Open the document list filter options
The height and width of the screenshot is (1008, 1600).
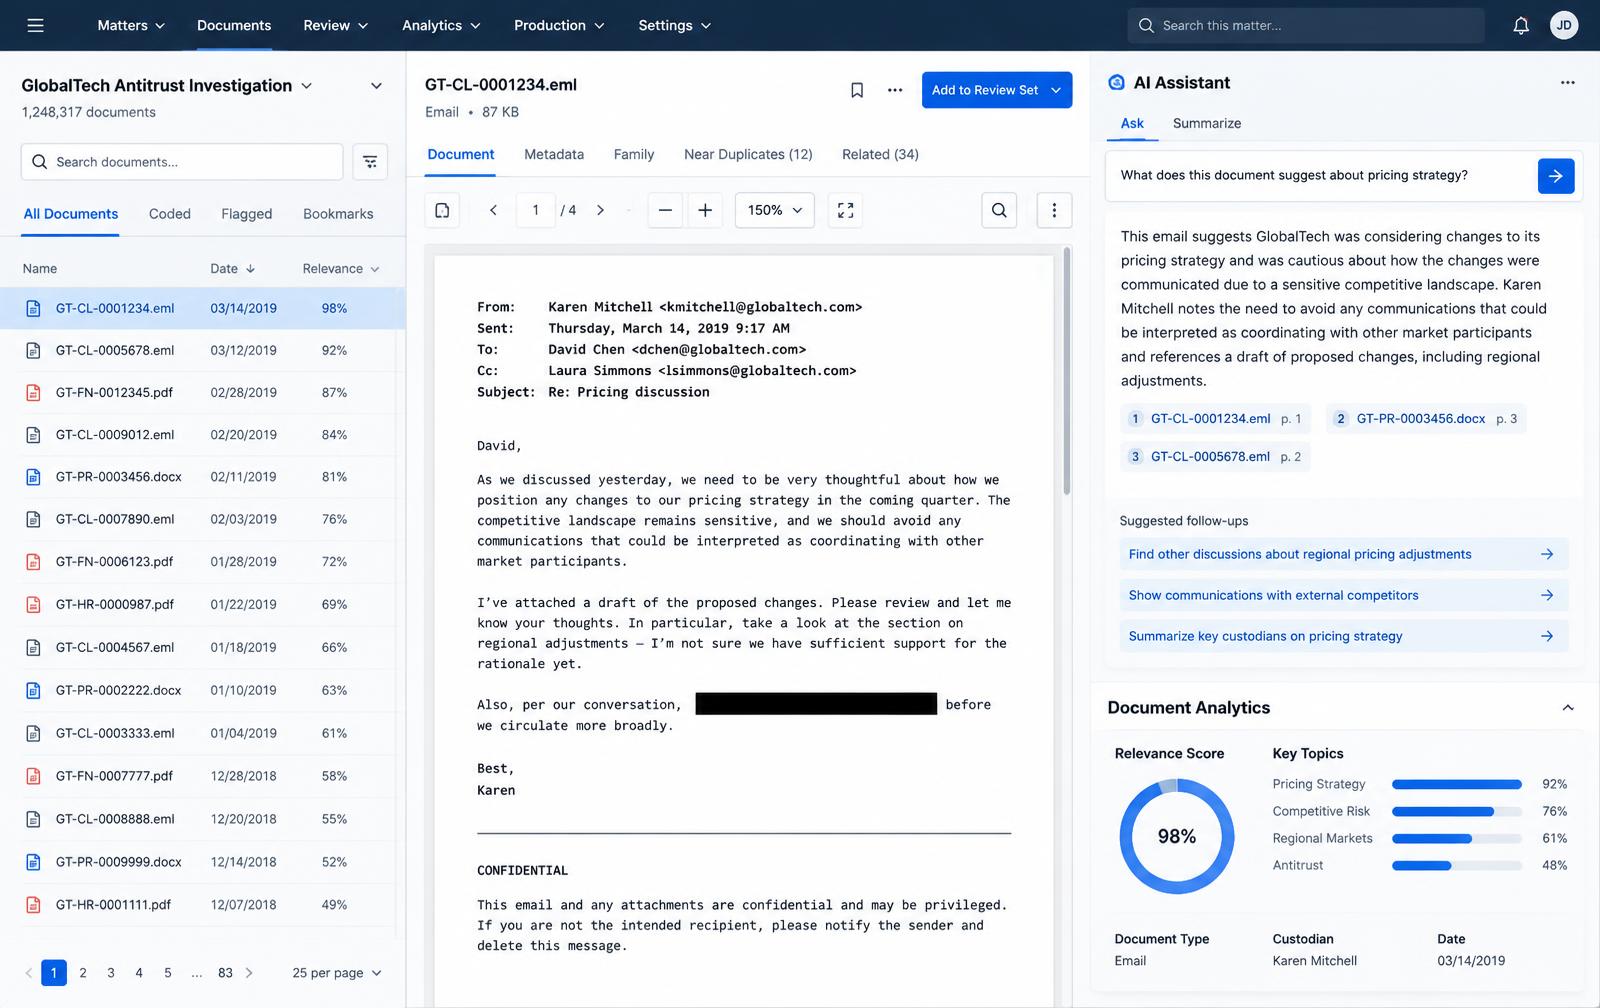[x=370, y=162]
